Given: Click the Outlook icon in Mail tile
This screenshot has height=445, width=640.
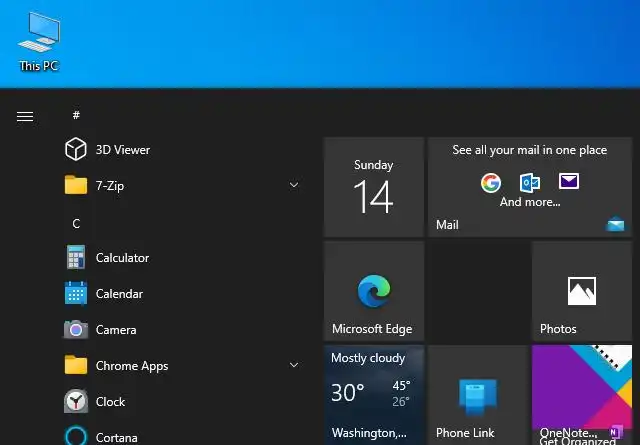Looking at the screenshot, I should (x=530, y=182).
